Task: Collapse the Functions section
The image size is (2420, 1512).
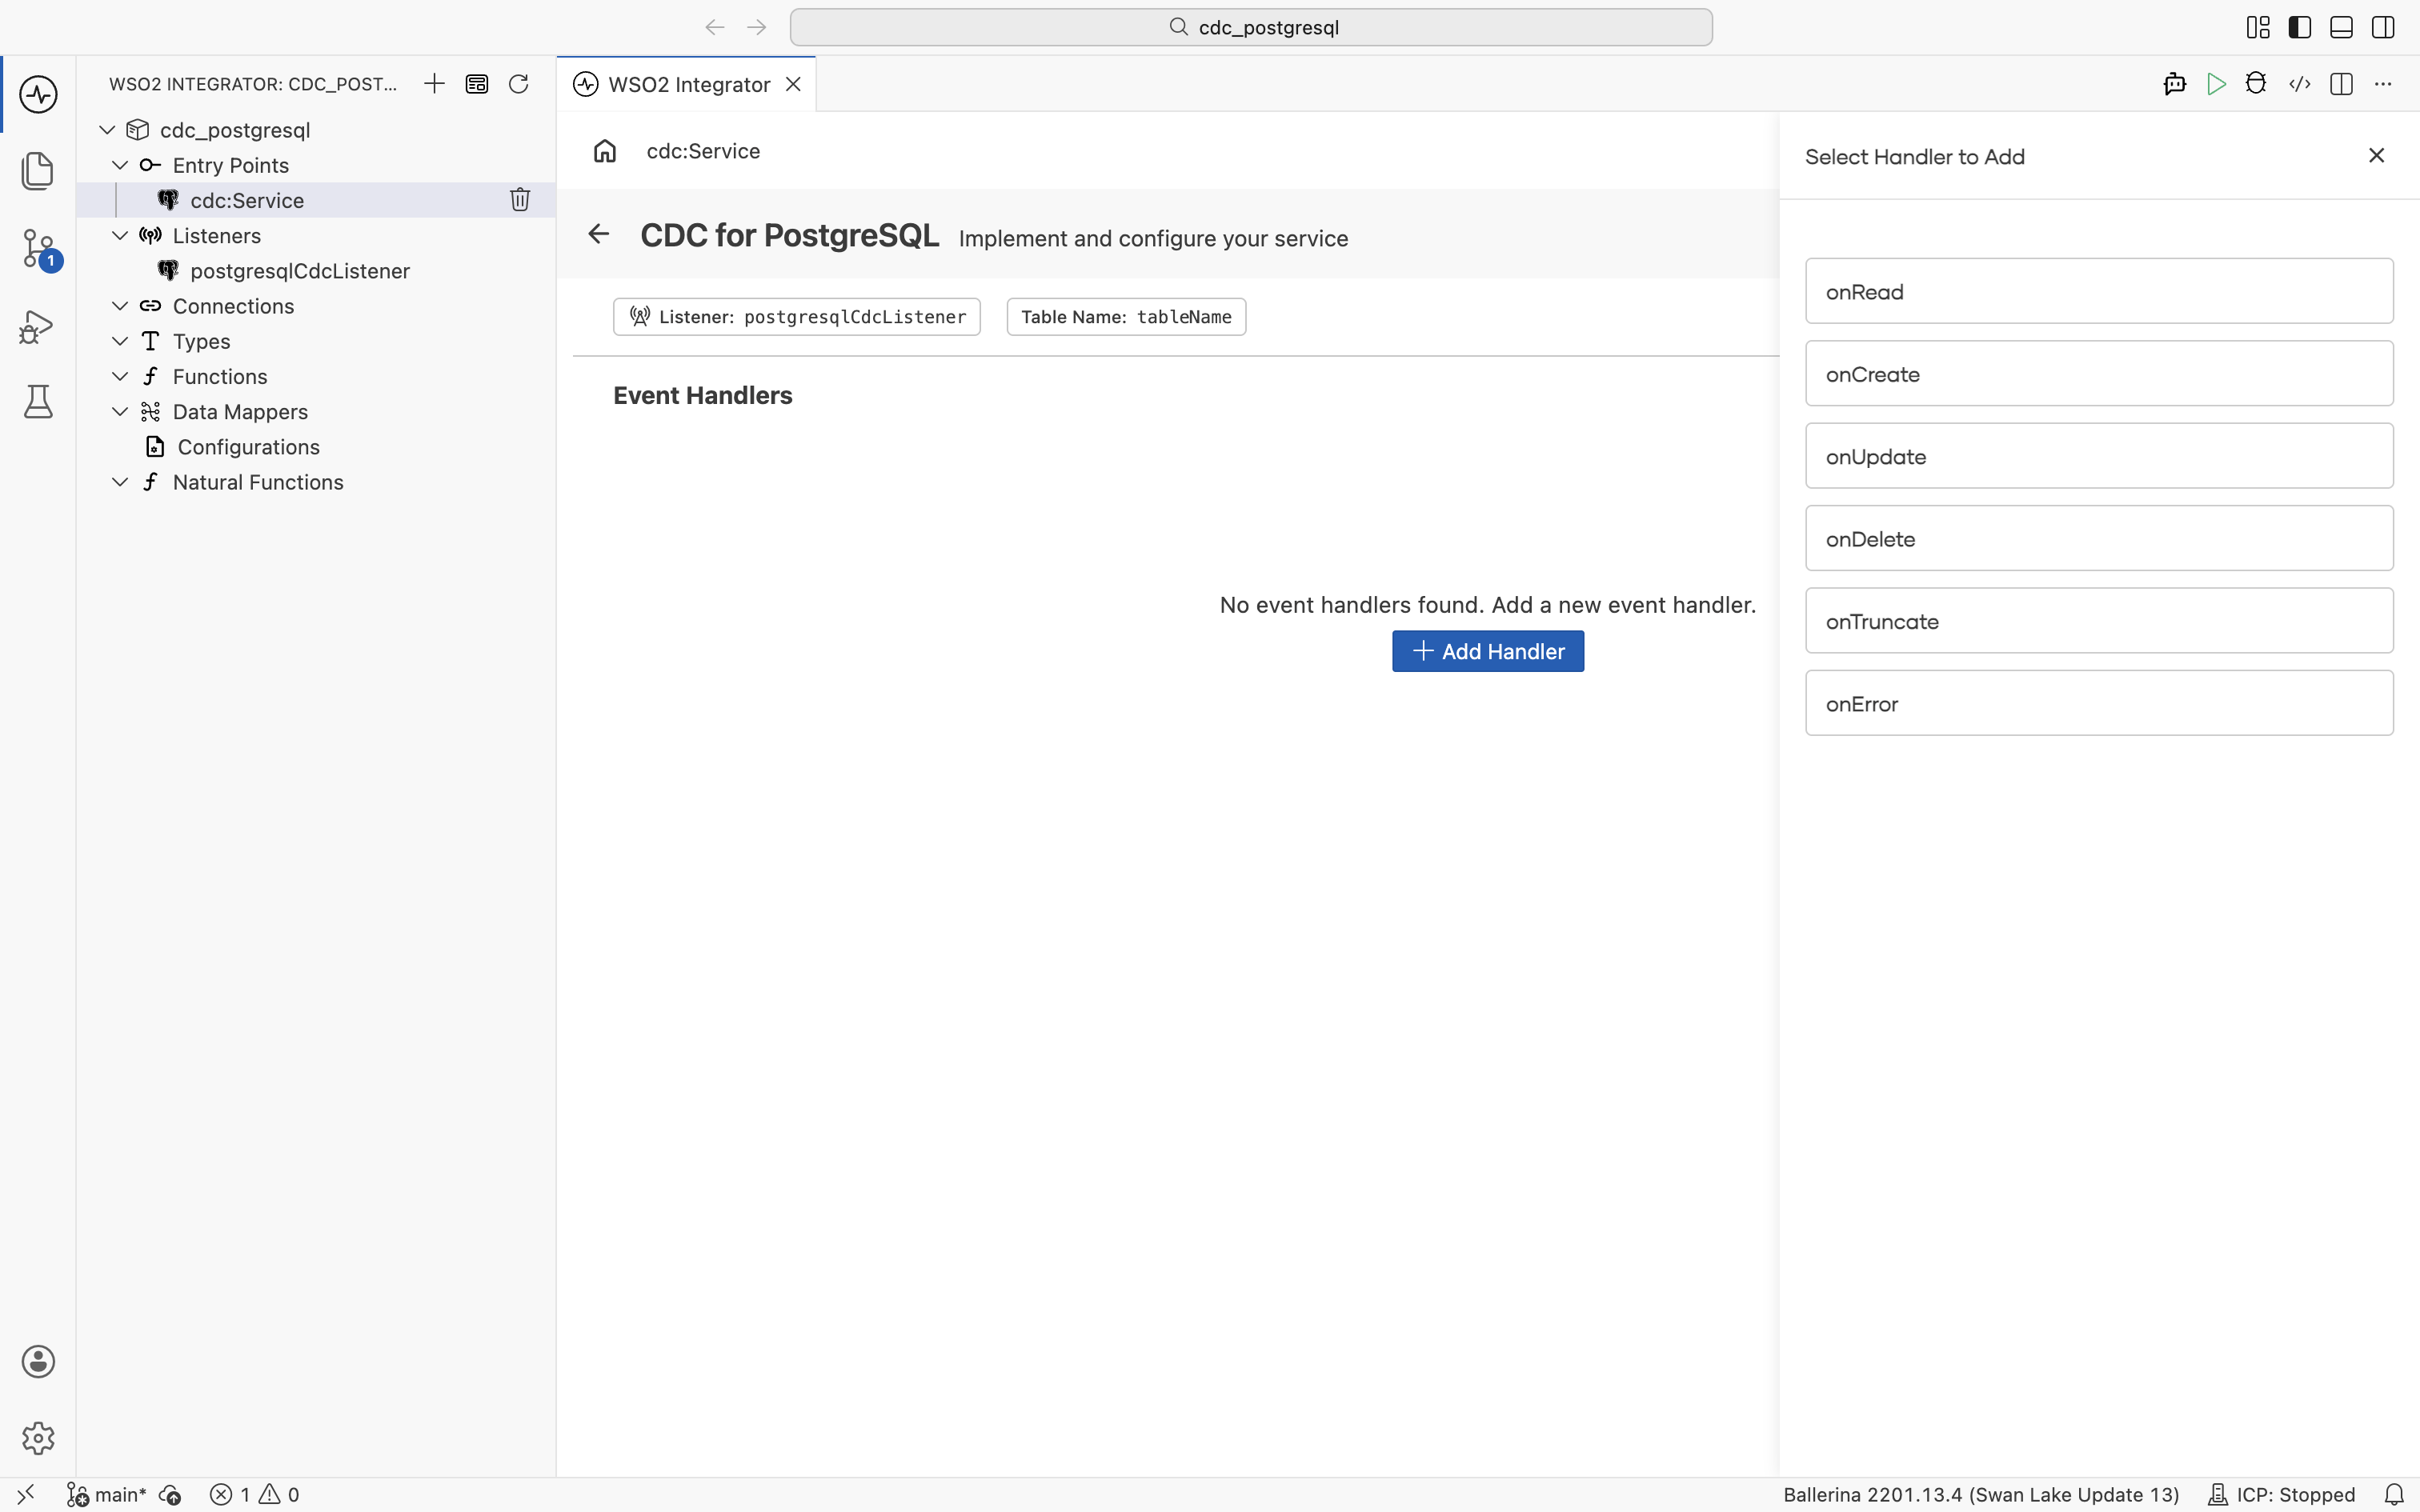Action: click(120, 376)
